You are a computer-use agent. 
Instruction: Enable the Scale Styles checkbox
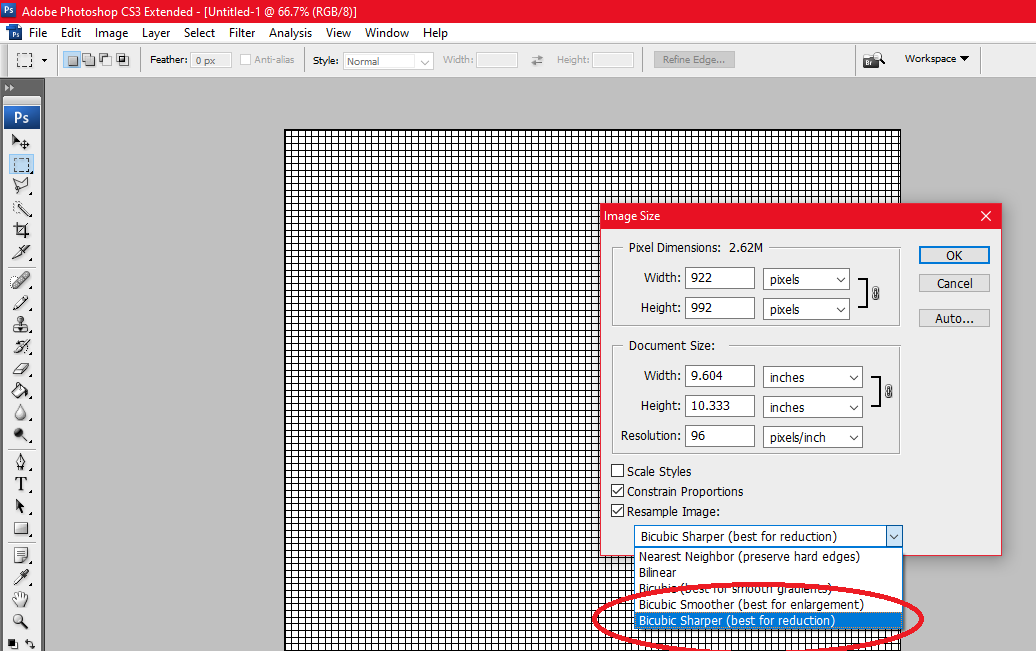(x=618, y=471)
